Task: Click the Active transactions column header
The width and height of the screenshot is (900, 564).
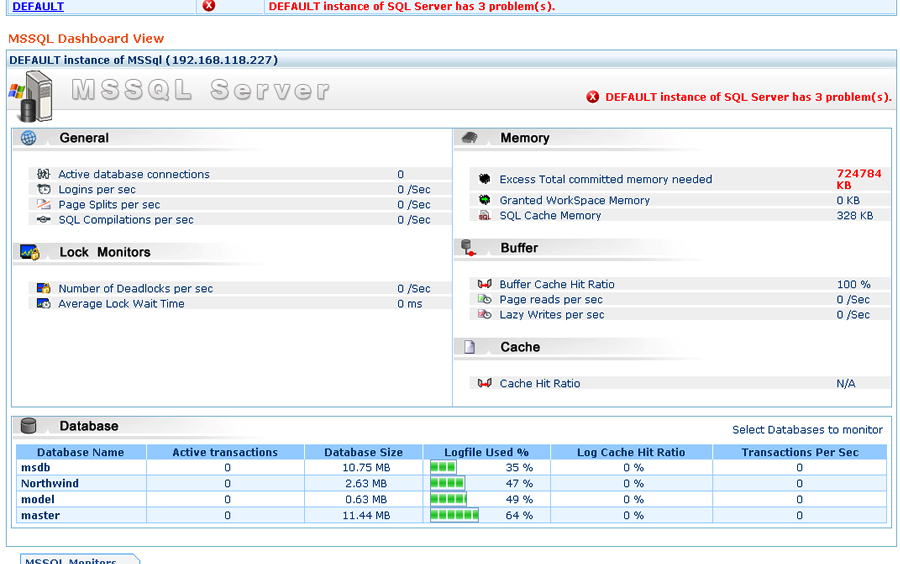Action: pyautogui.click(x=225, y=452)
